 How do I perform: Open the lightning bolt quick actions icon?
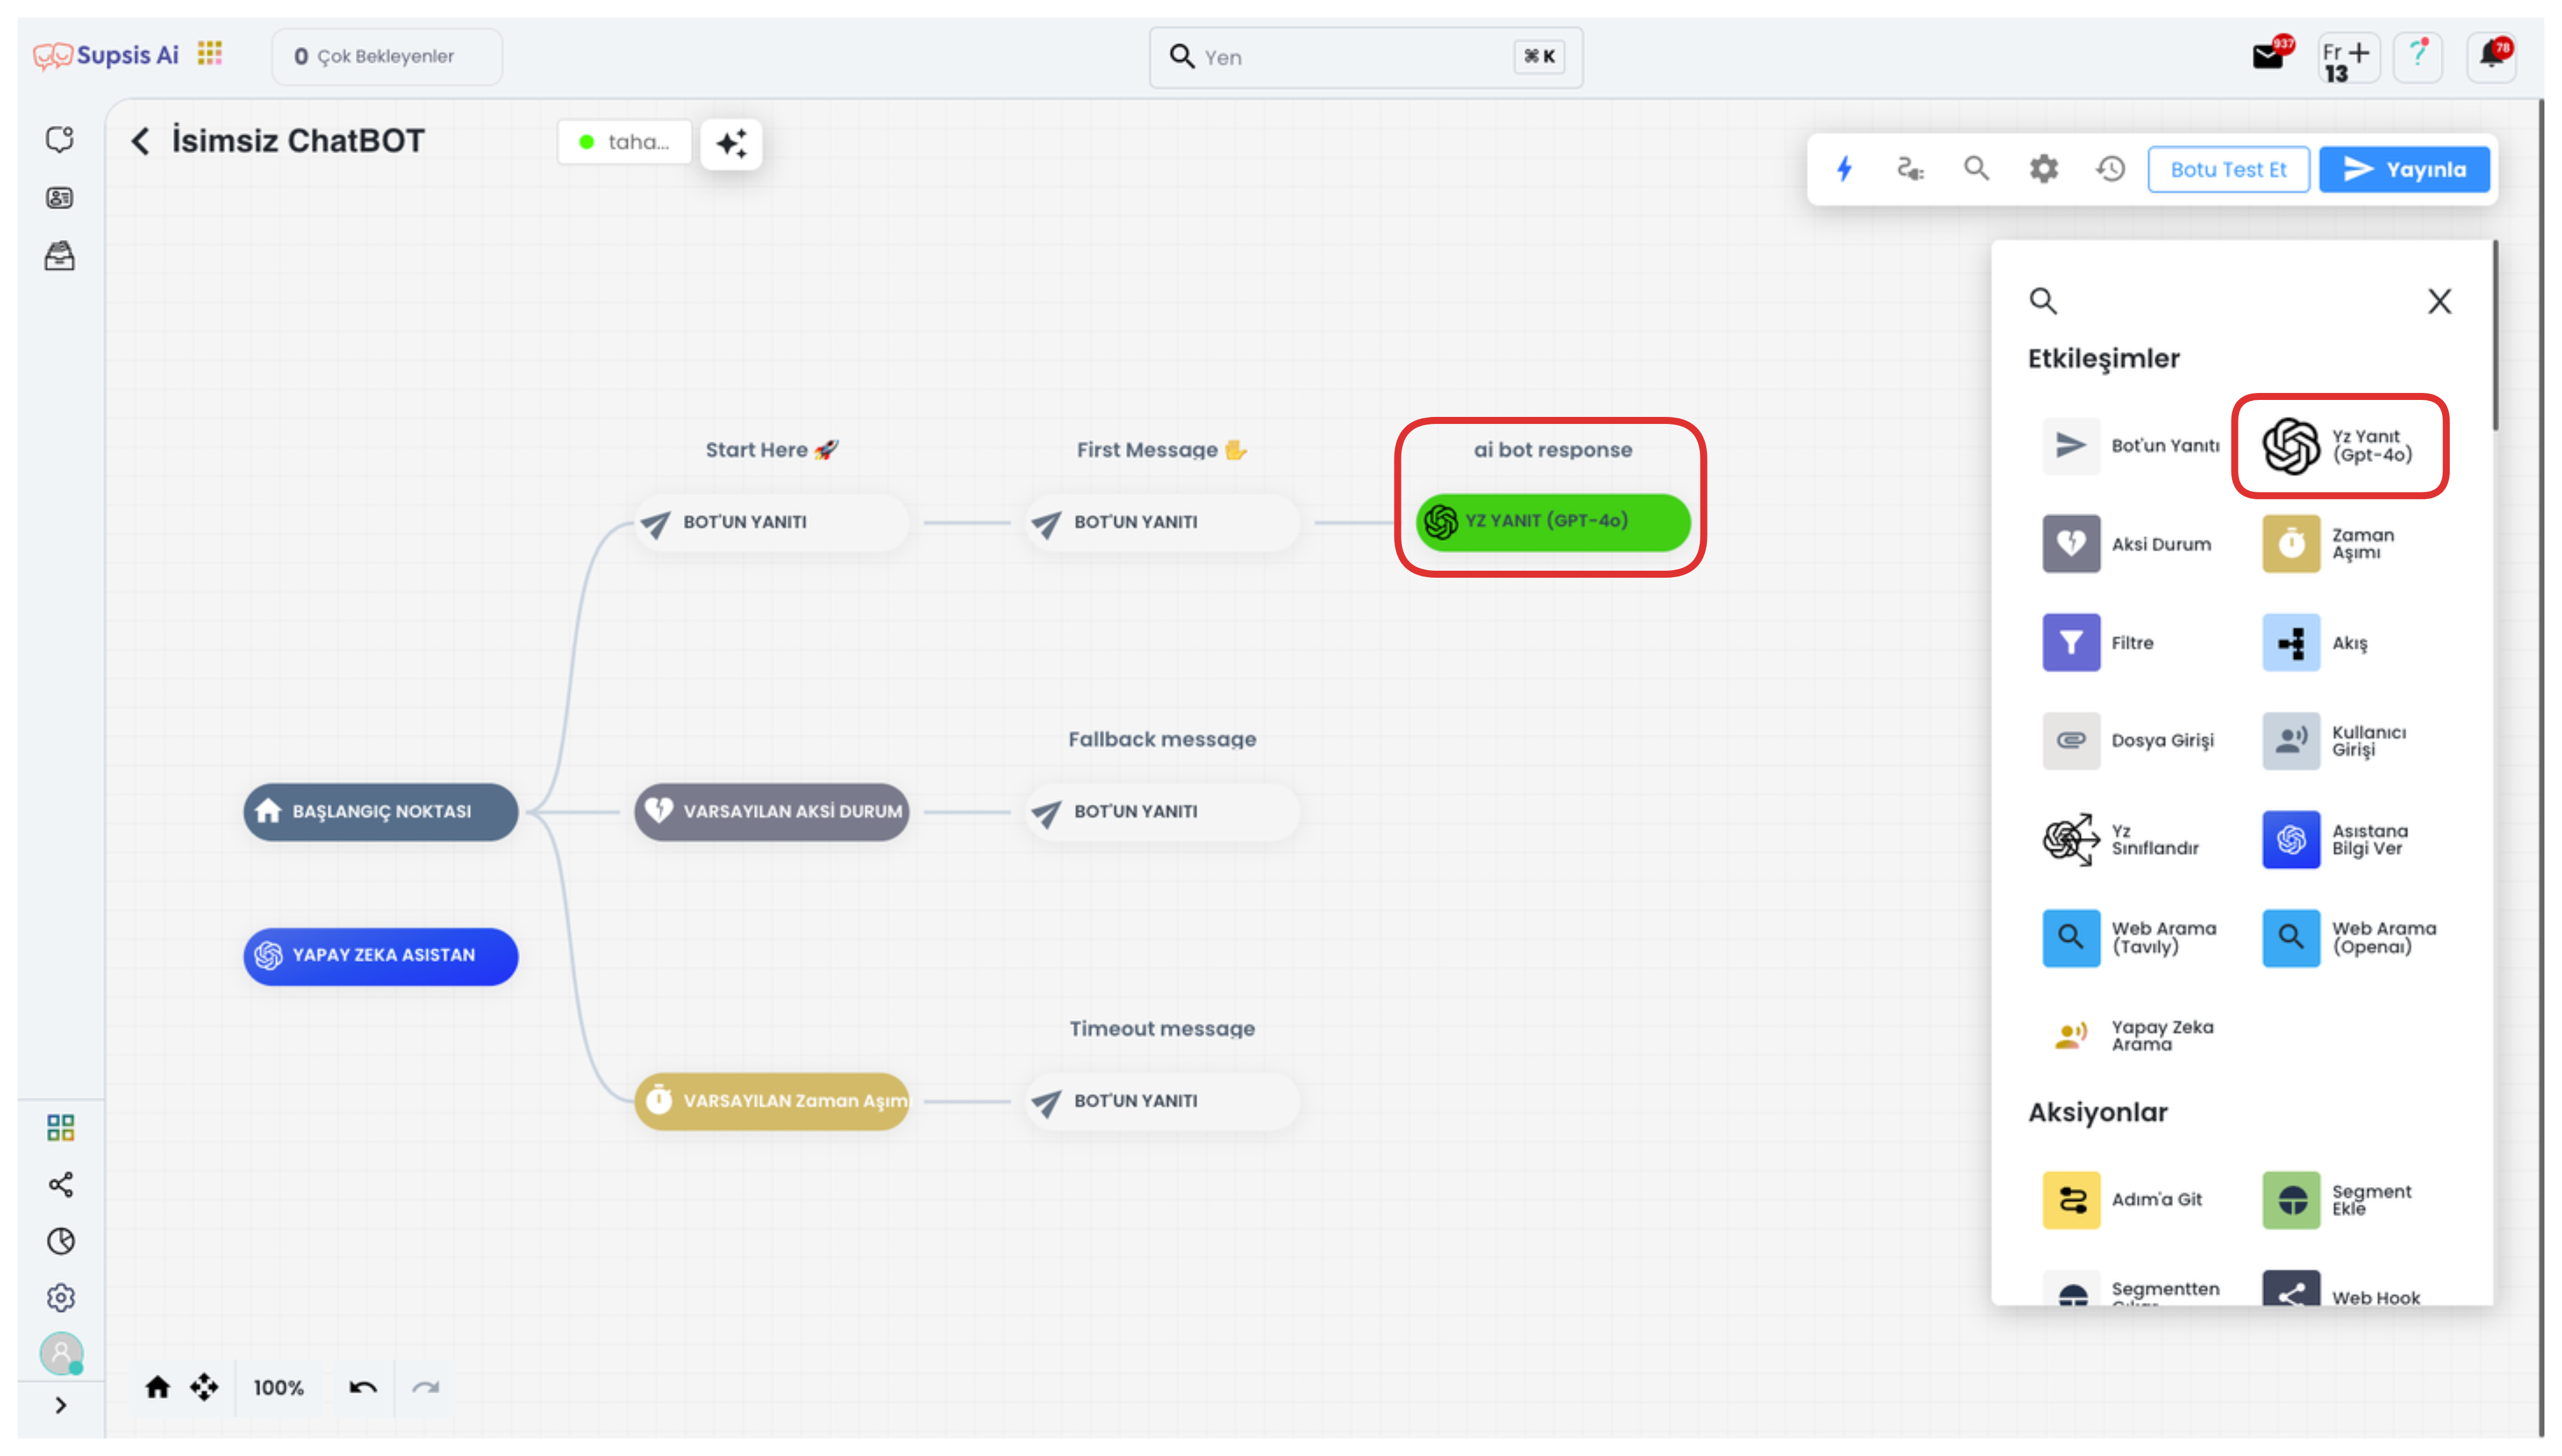pos(1845,169)
